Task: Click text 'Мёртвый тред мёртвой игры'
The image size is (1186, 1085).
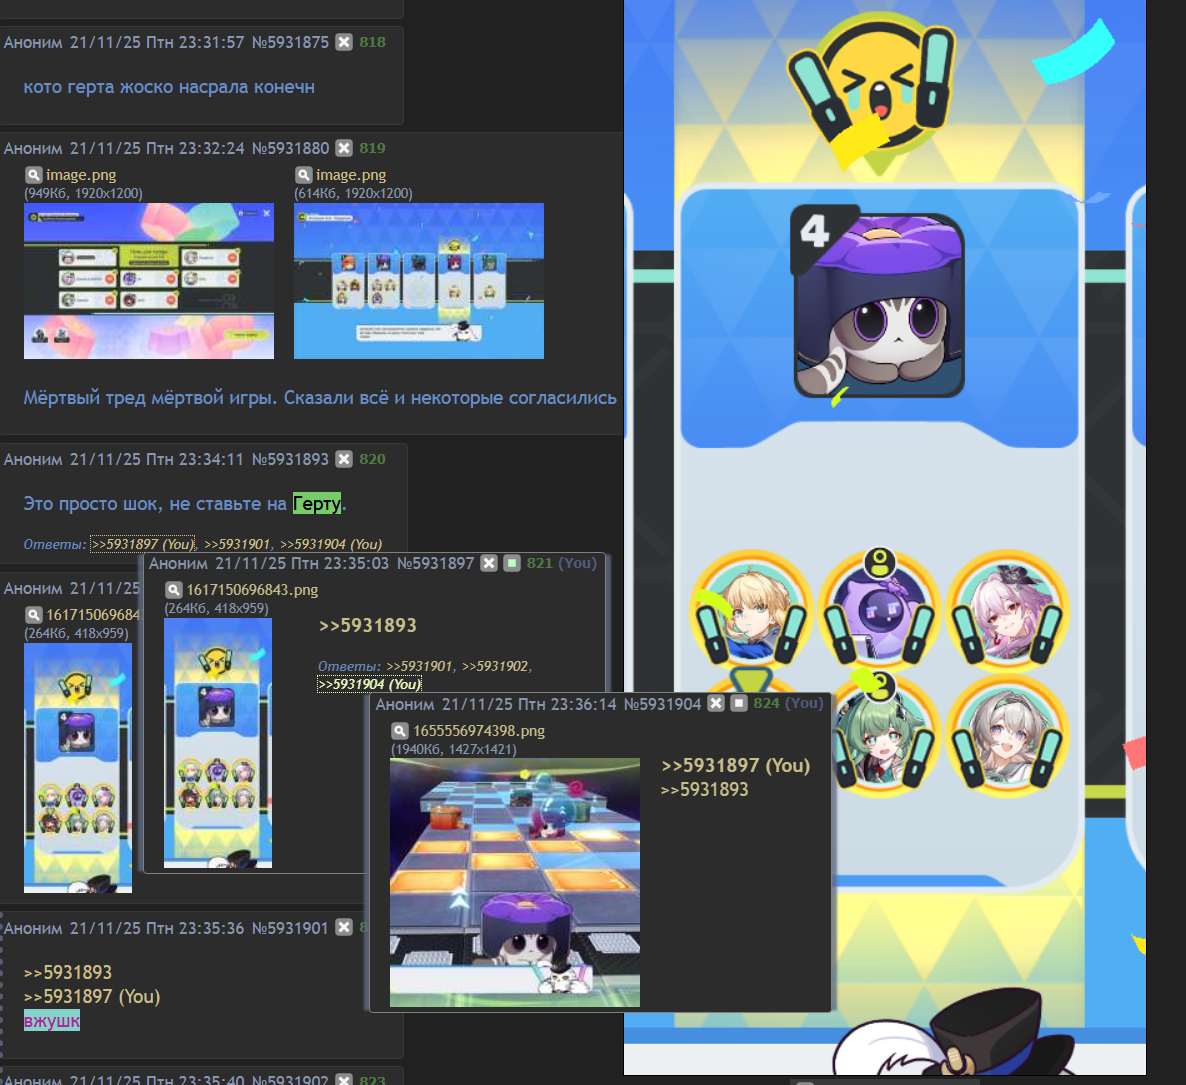Action: [150, 398]
